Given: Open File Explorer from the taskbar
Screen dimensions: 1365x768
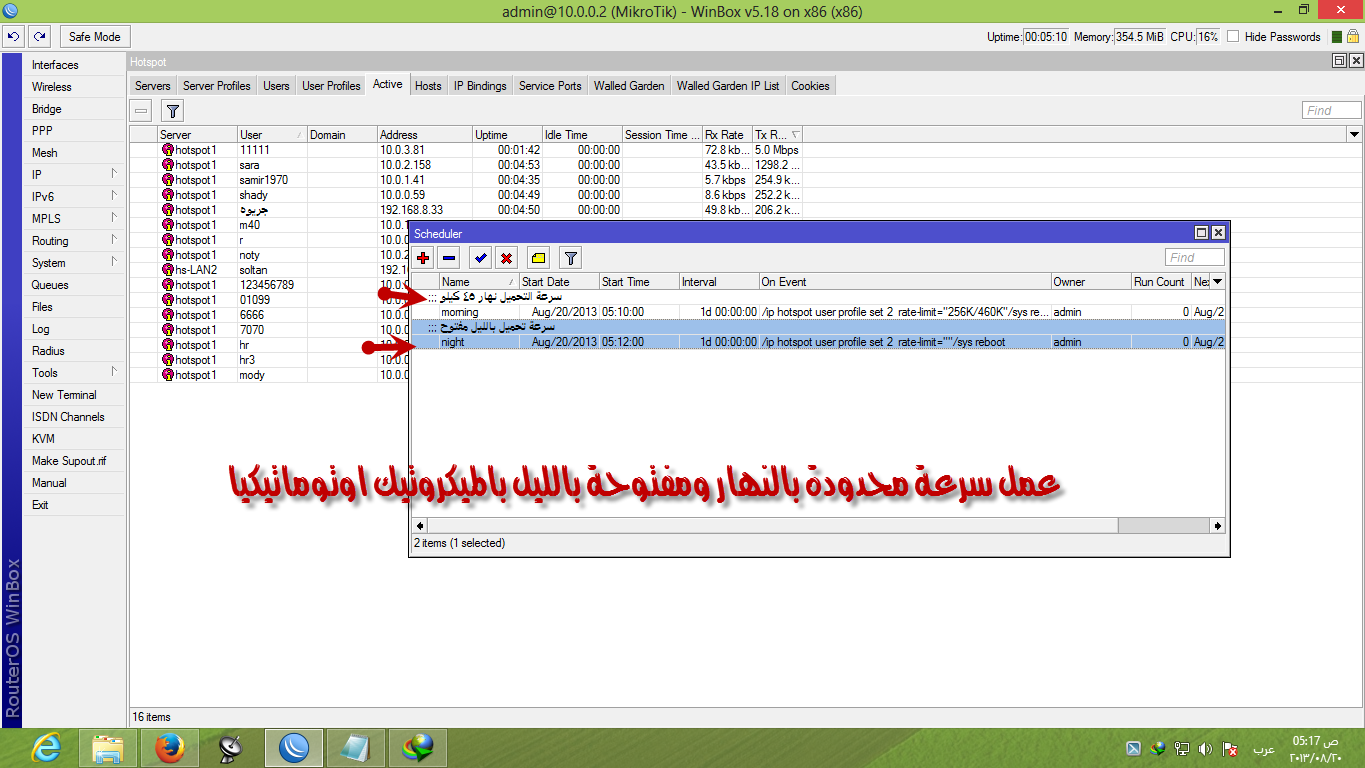Looking at the screenshot, I should 108,747.
